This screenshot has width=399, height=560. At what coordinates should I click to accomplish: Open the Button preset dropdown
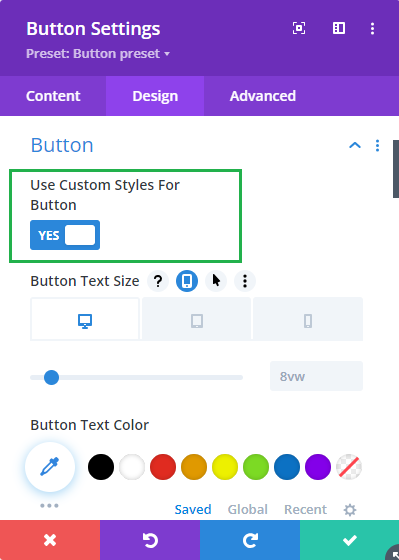coord(98,54)
